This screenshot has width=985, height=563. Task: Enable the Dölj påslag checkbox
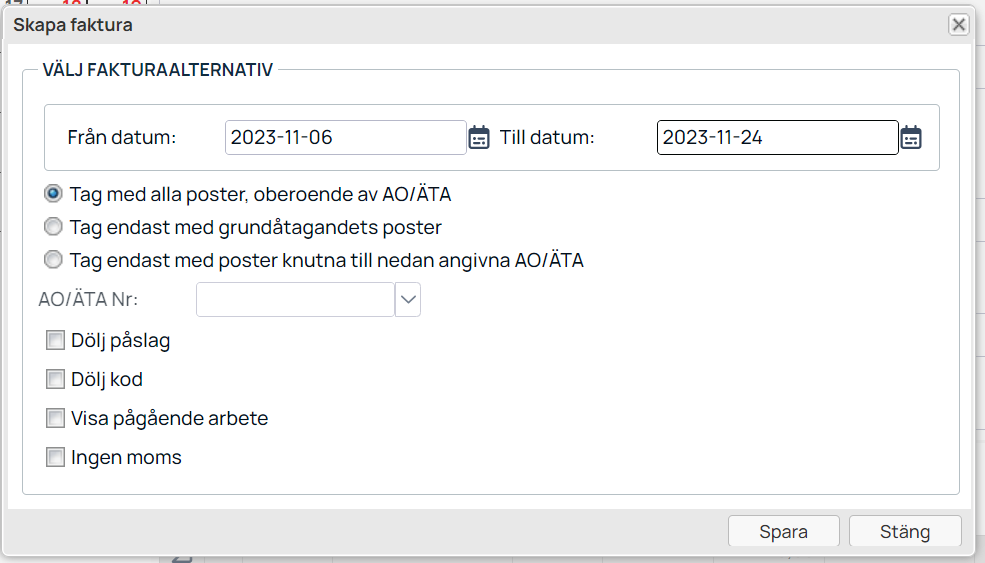click(x=55, y=341)
